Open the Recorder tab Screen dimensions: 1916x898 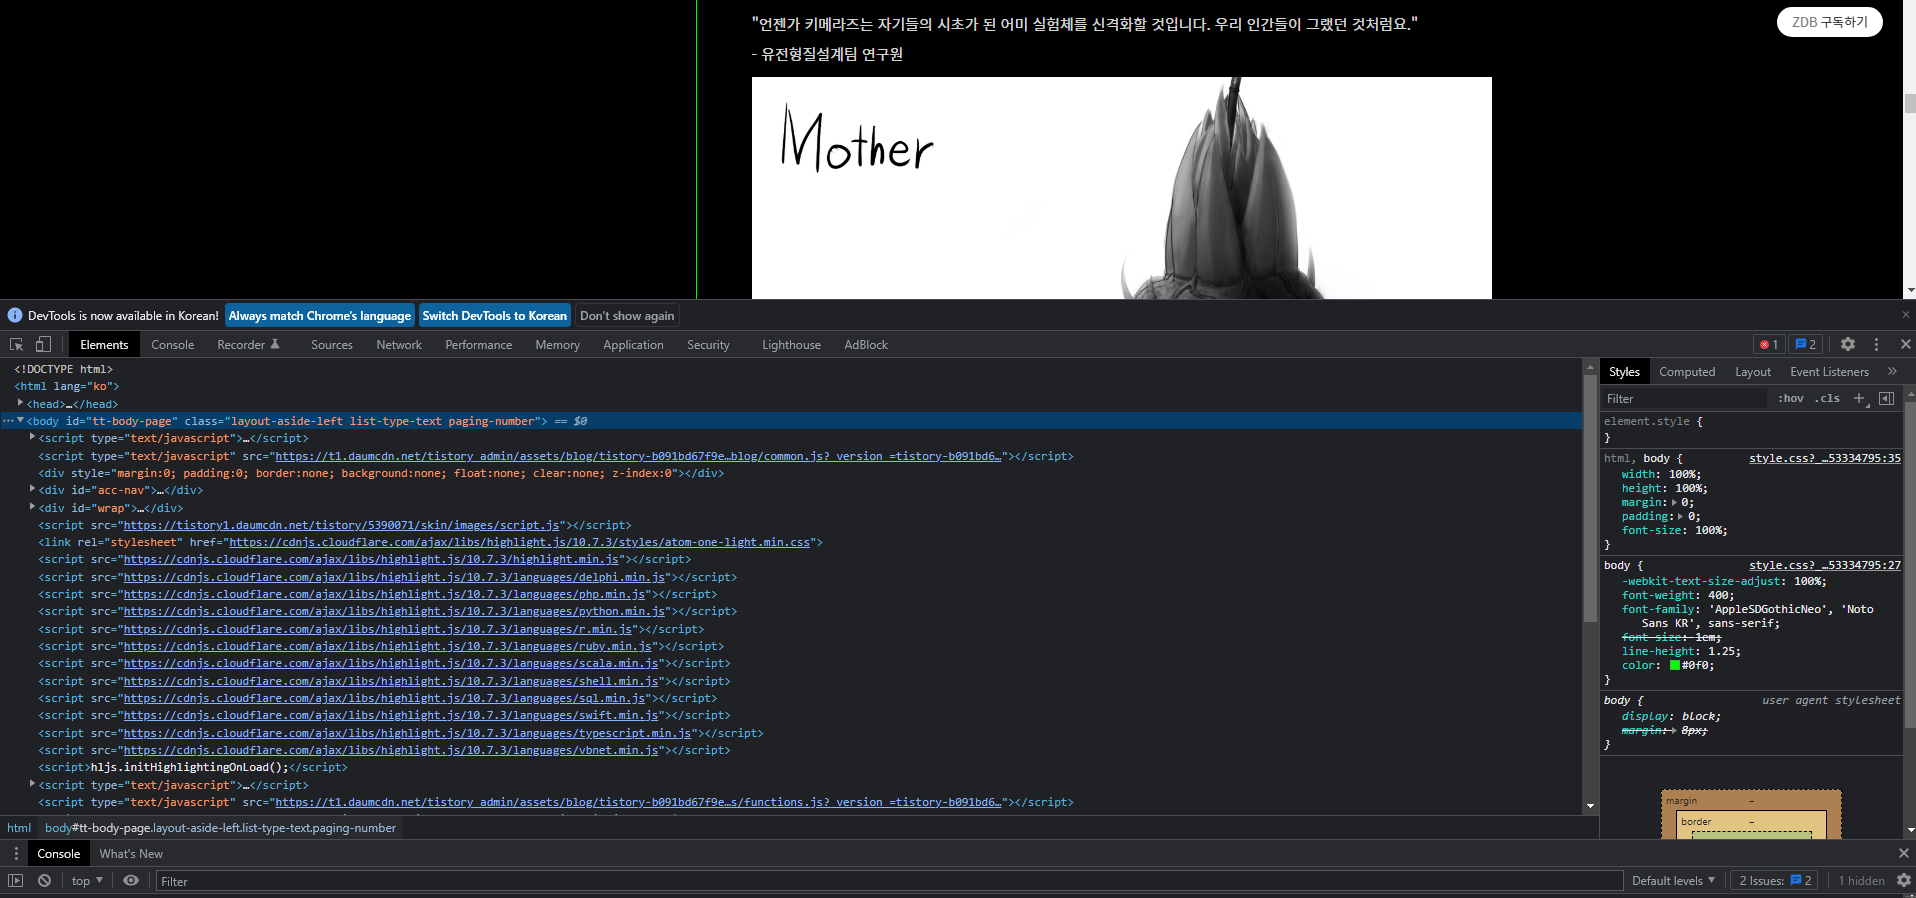[248, 344]
